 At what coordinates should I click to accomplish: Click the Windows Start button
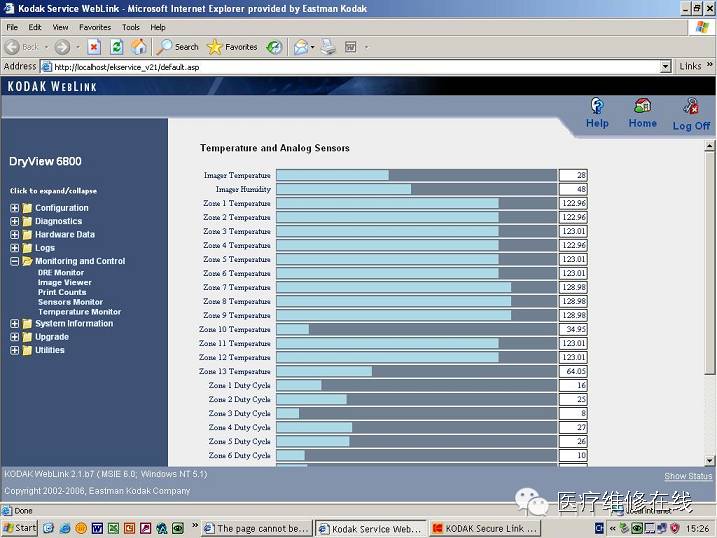pyautogui.click(x=19, y=528)
